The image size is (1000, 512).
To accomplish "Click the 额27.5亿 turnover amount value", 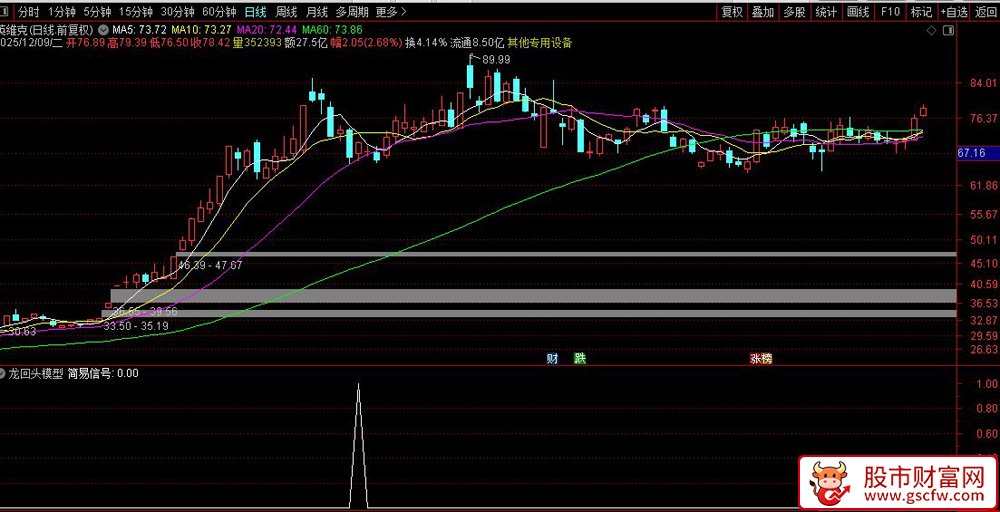I will (x=306, y=43).
